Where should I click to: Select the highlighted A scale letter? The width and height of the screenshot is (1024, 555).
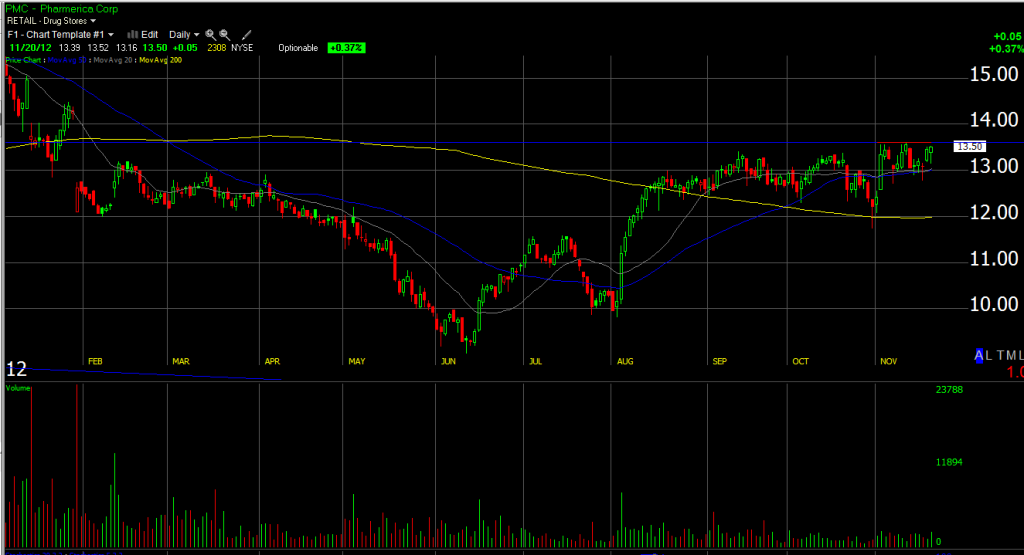pos(980,356)
